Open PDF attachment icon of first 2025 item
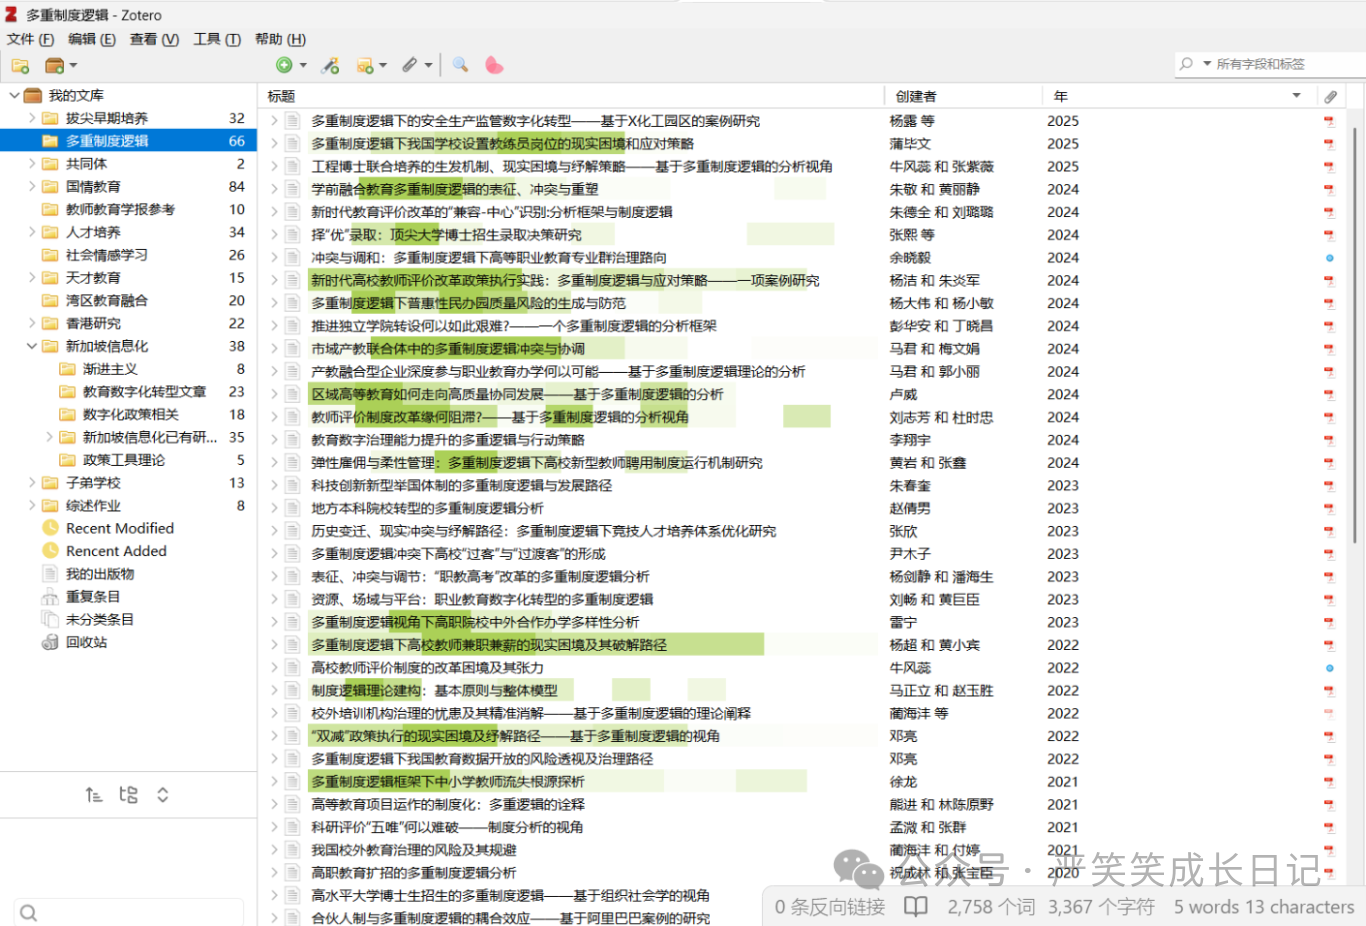Image resolution: width=1366 pixels, height=926 pixels. (x=1329, y=121)
